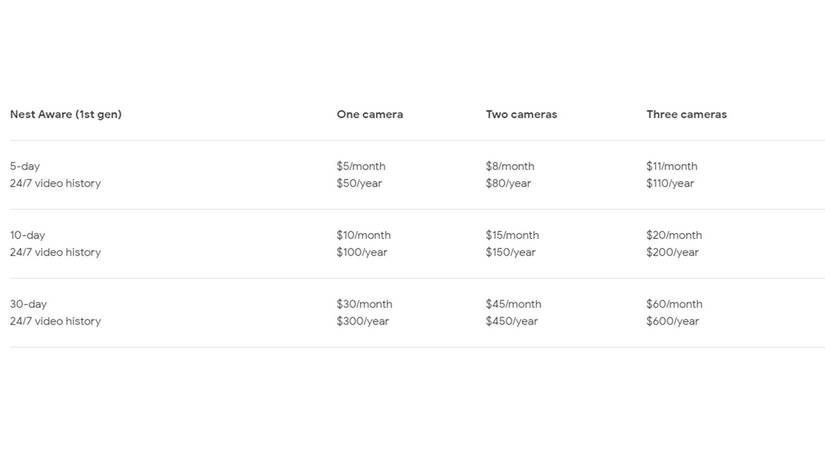This screenshot has height=464, width=825.
Task: Click the $5/month price
Action: tap(361, 166)
